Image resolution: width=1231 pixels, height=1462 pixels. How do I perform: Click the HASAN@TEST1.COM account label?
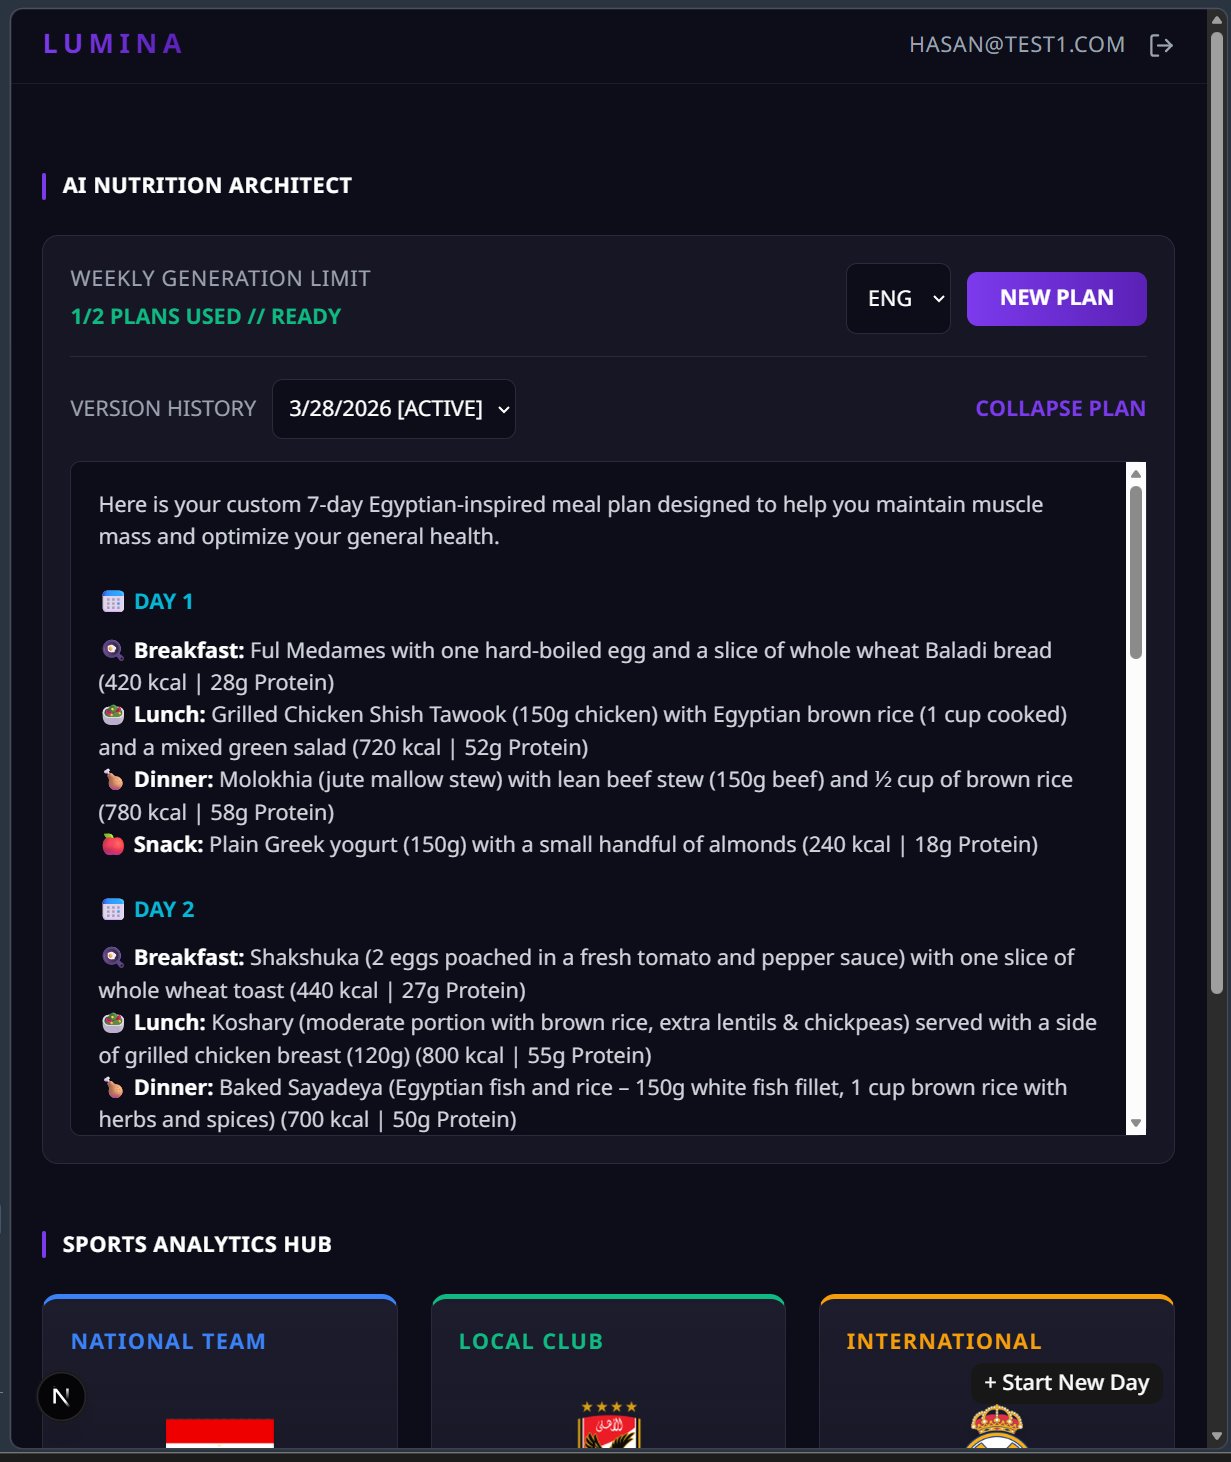point(1016,45)
